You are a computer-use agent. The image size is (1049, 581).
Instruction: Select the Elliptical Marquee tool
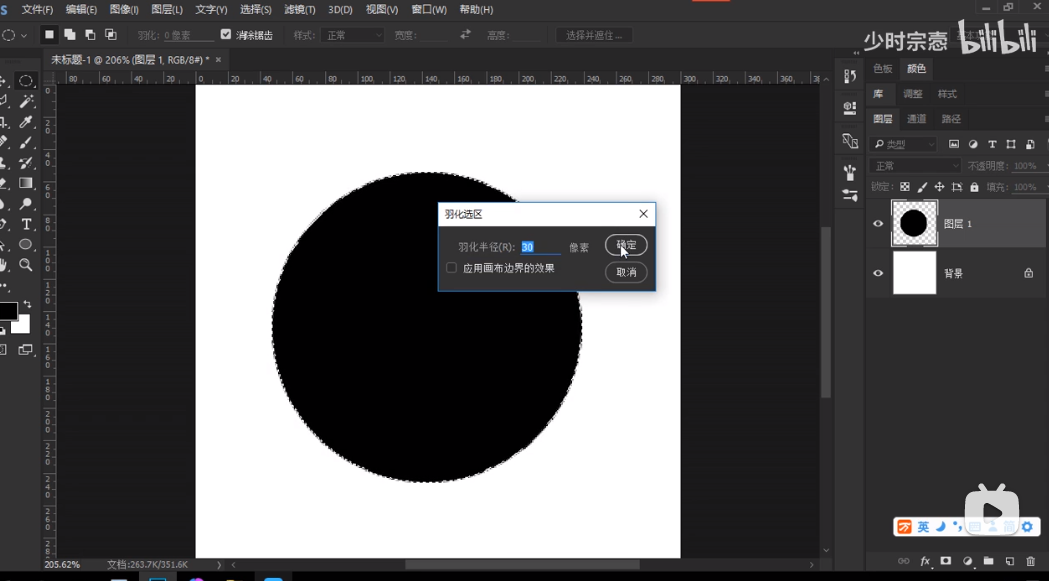pyautogui.click(x=25, y=81)
